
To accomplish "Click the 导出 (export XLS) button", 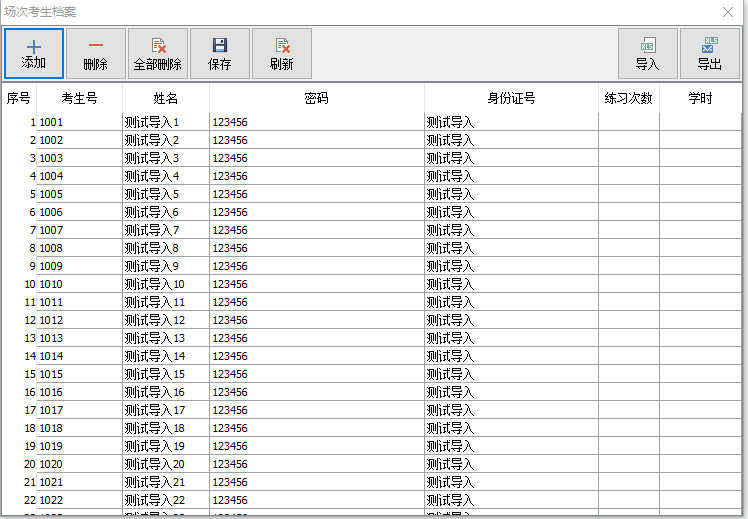I will pos(710,53).
